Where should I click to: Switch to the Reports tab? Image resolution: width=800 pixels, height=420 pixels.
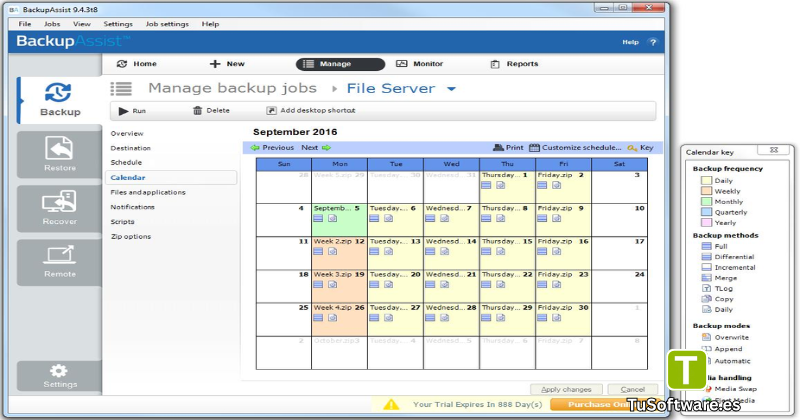pyautogui.click(x=514, y=64)
